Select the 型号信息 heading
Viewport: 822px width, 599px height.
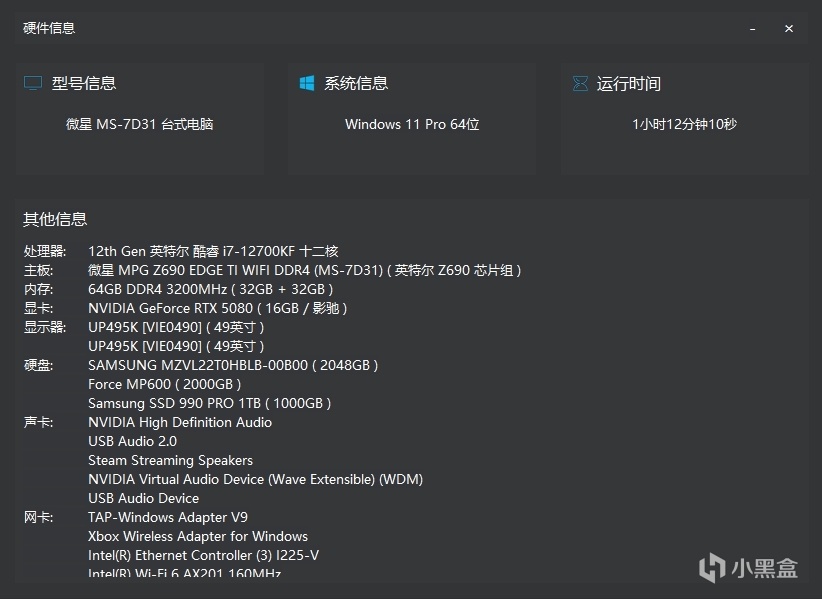coord(84,83)
